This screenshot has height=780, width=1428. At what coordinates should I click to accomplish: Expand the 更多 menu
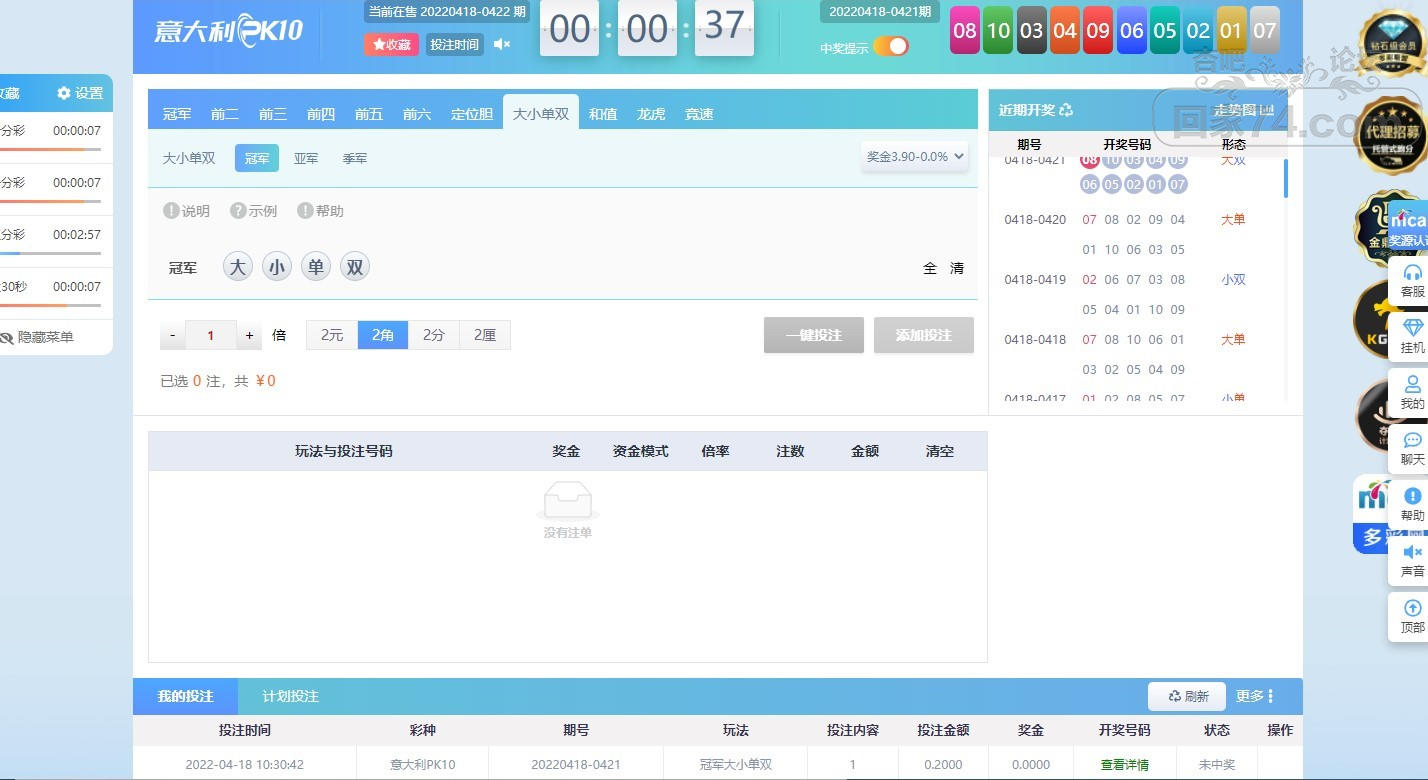(1255, 696)
